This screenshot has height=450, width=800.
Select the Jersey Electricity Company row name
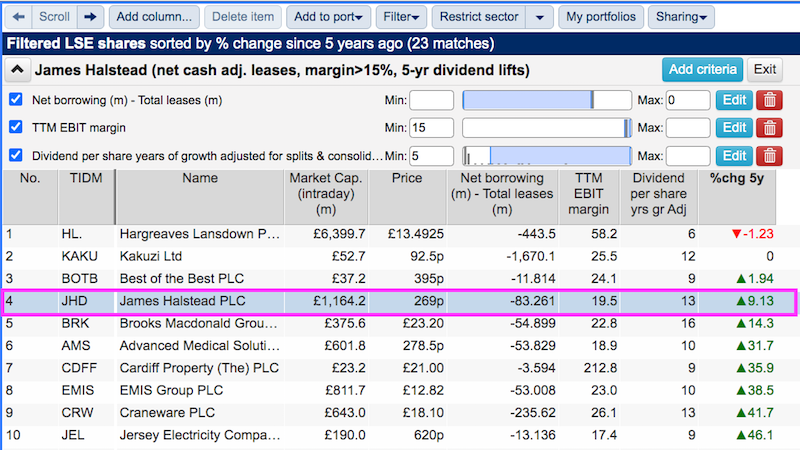(200, 435)
